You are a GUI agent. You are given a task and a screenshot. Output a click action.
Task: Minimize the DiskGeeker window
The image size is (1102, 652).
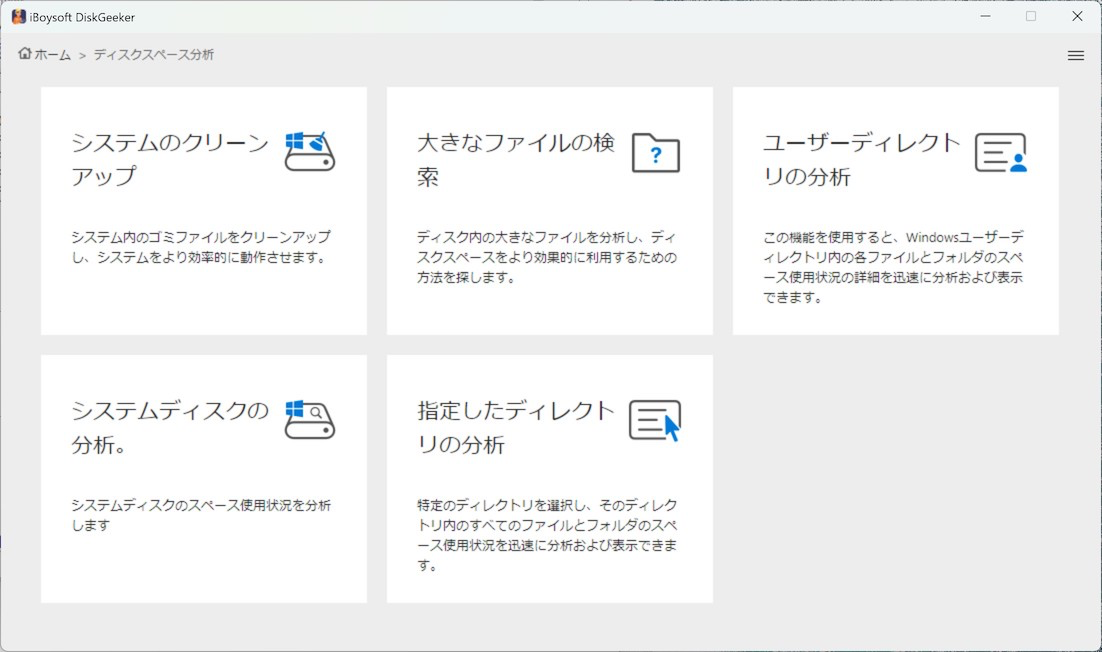(985, 16)
